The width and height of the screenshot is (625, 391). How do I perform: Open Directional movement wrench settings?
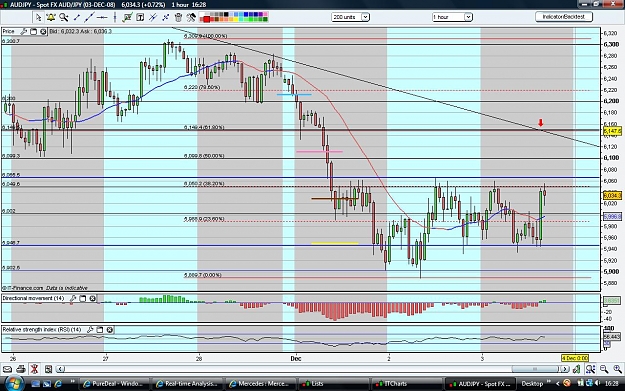[73, 298]
